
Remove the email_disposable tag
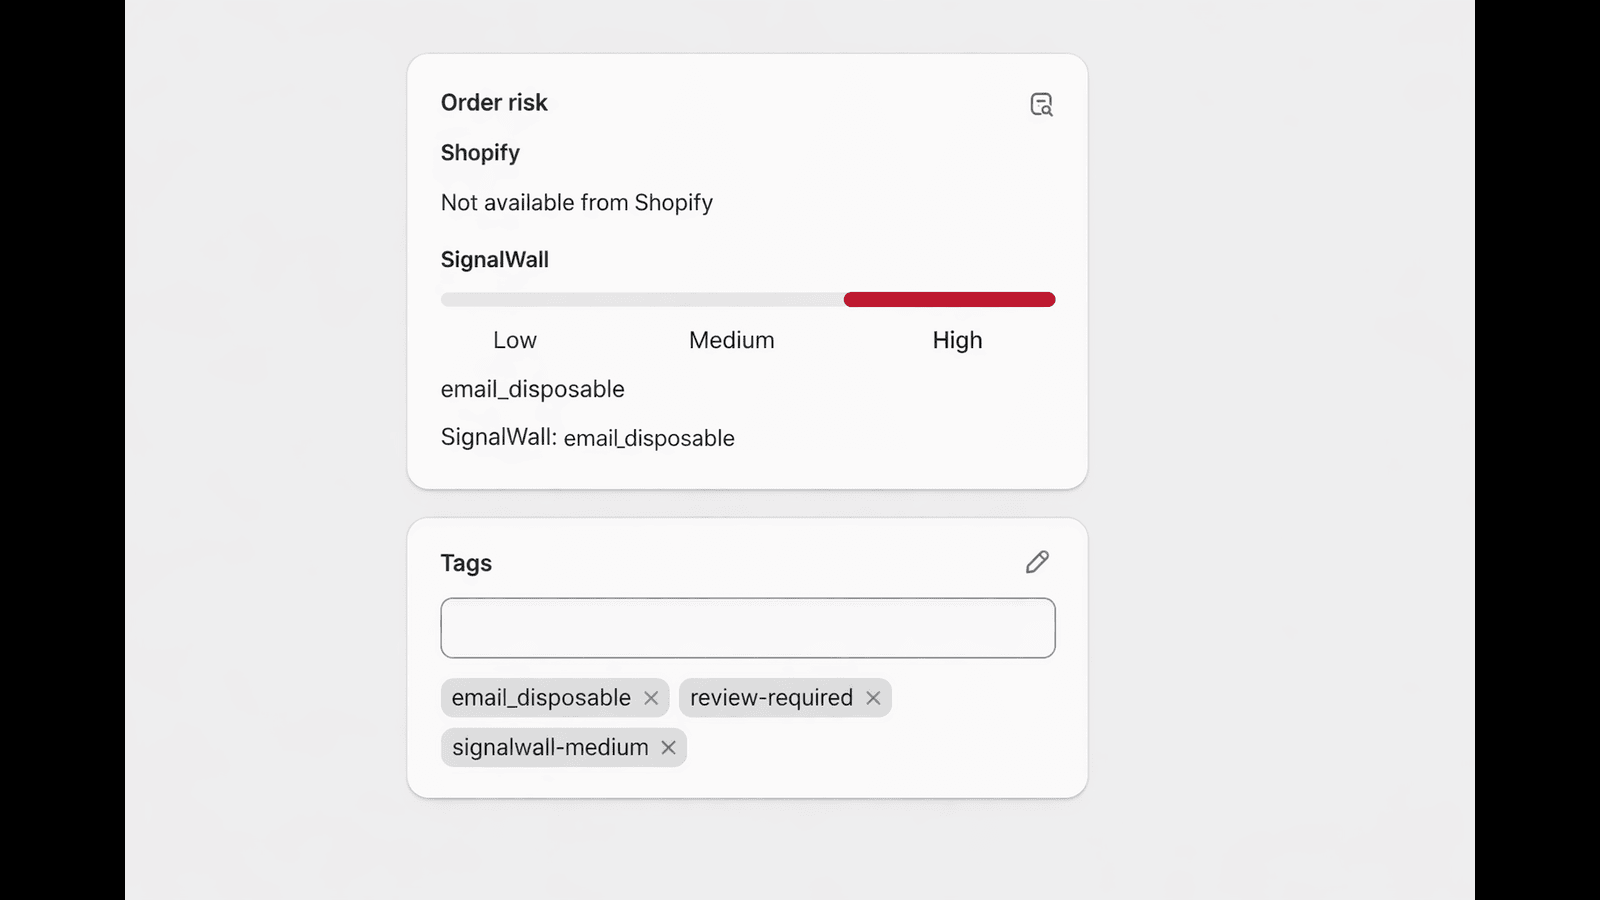651,698
